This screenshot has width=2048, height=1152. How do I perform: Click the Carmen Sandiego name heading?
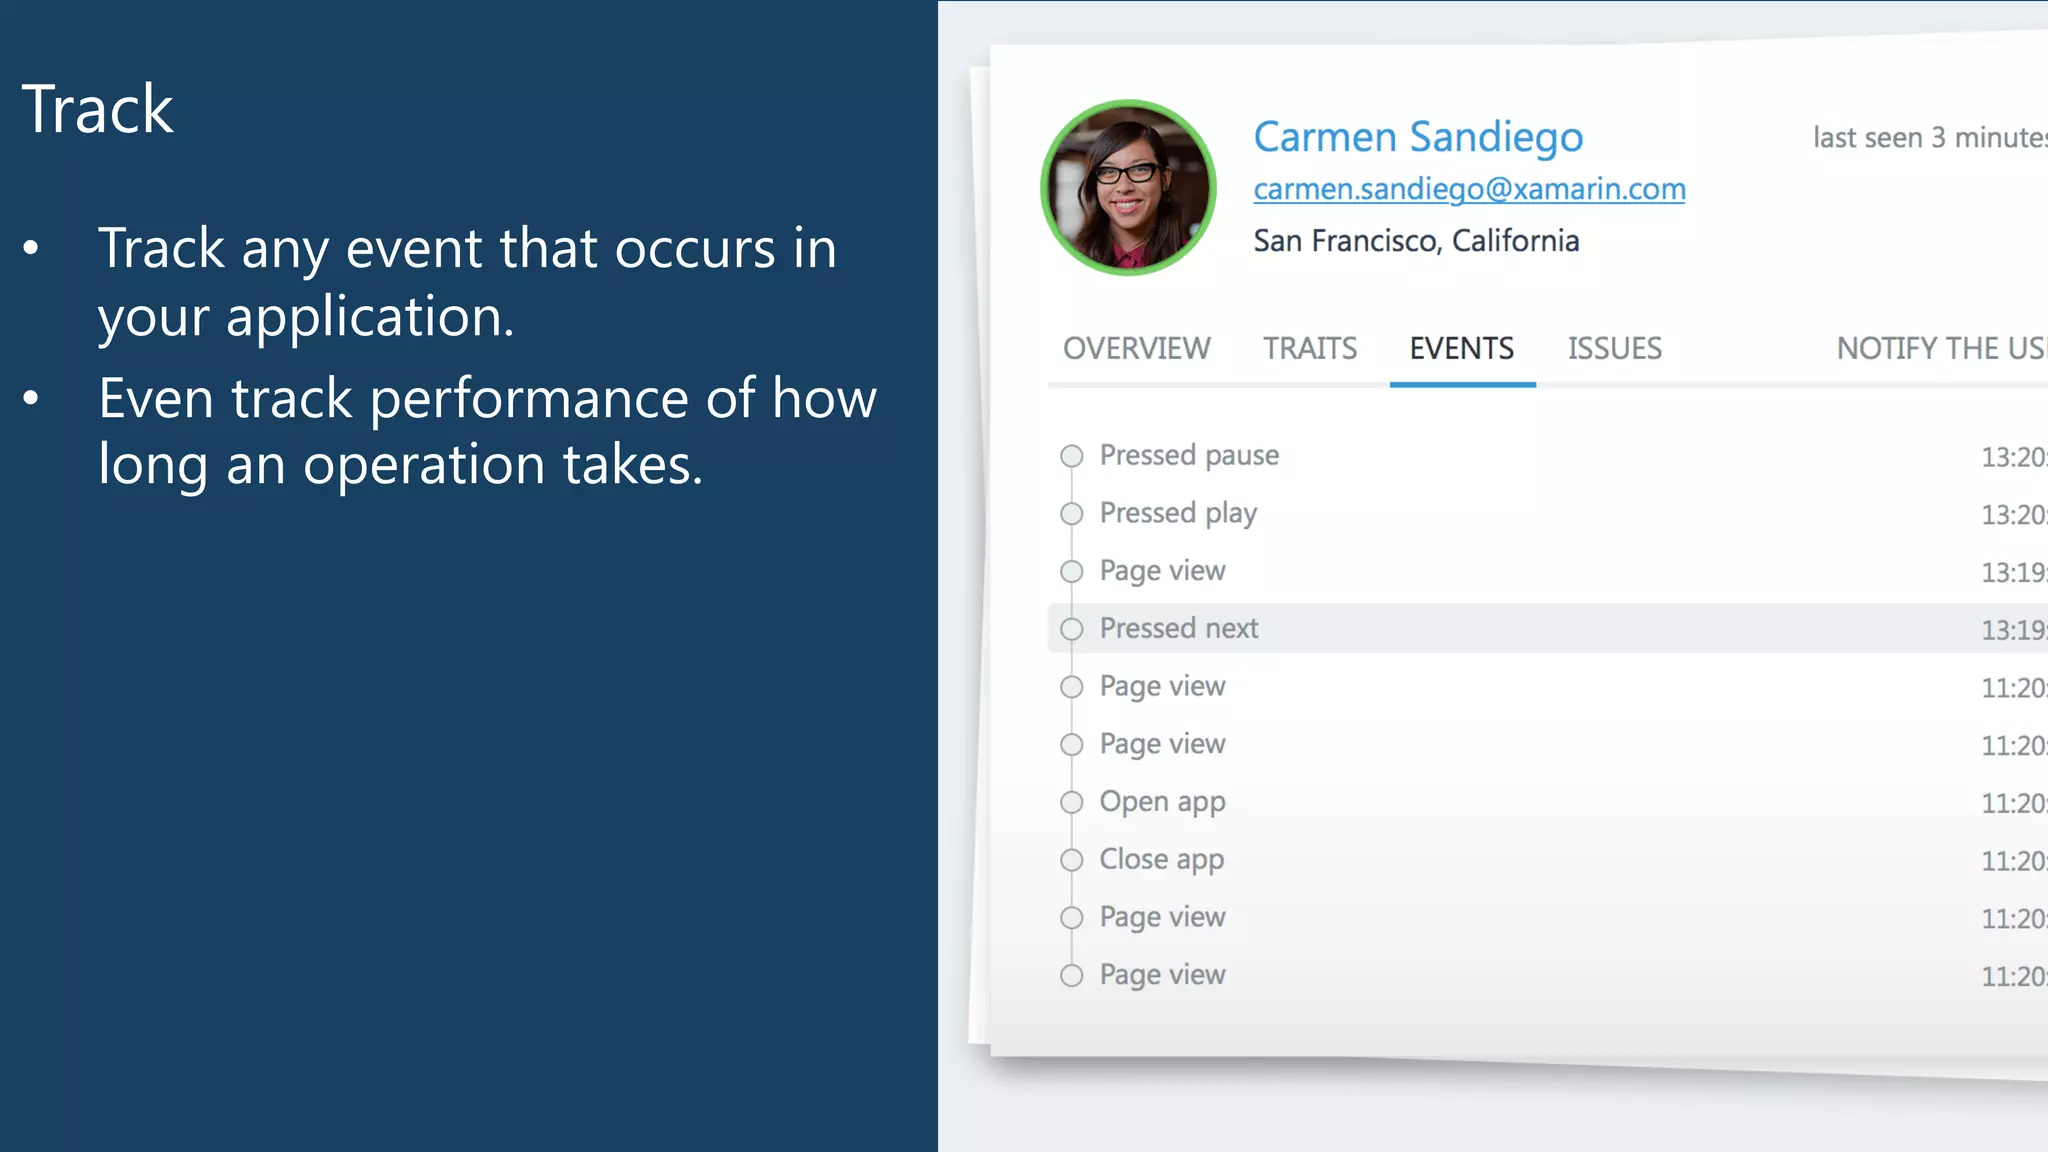point(1418,137)
